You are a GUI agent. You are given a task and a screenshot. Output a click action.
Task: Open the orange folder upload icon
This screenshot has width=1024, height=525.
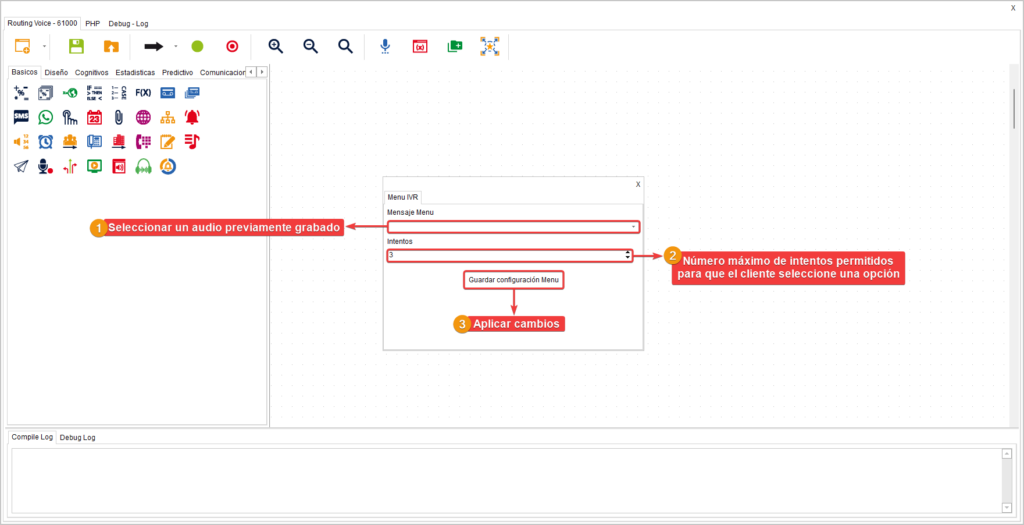point(111,46)
